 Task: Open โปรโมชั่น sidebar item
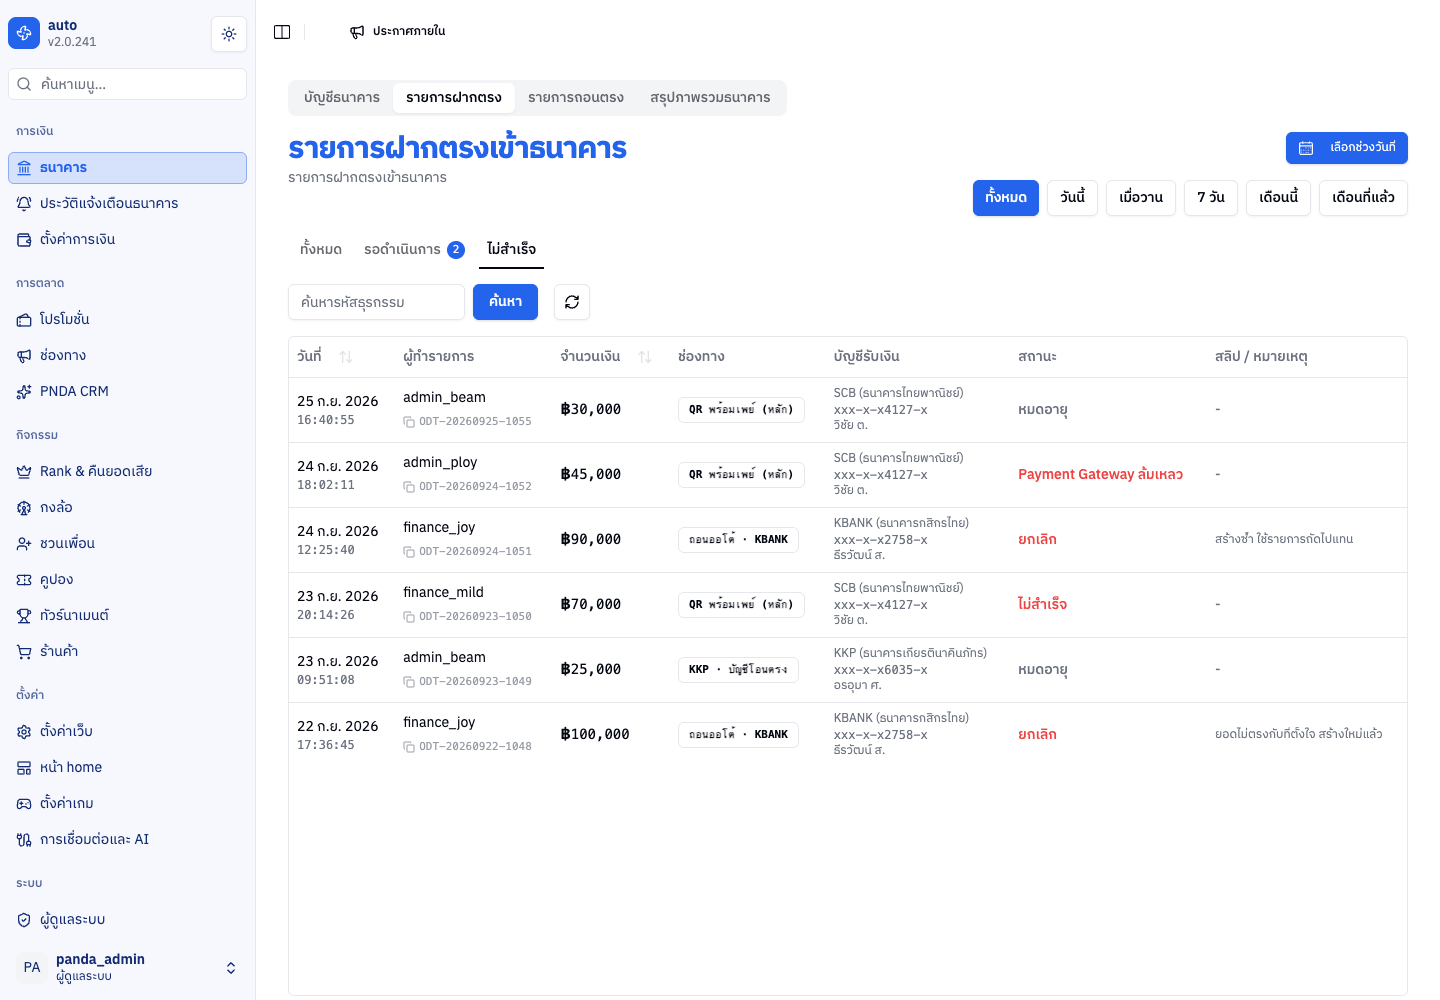(127, 320)
